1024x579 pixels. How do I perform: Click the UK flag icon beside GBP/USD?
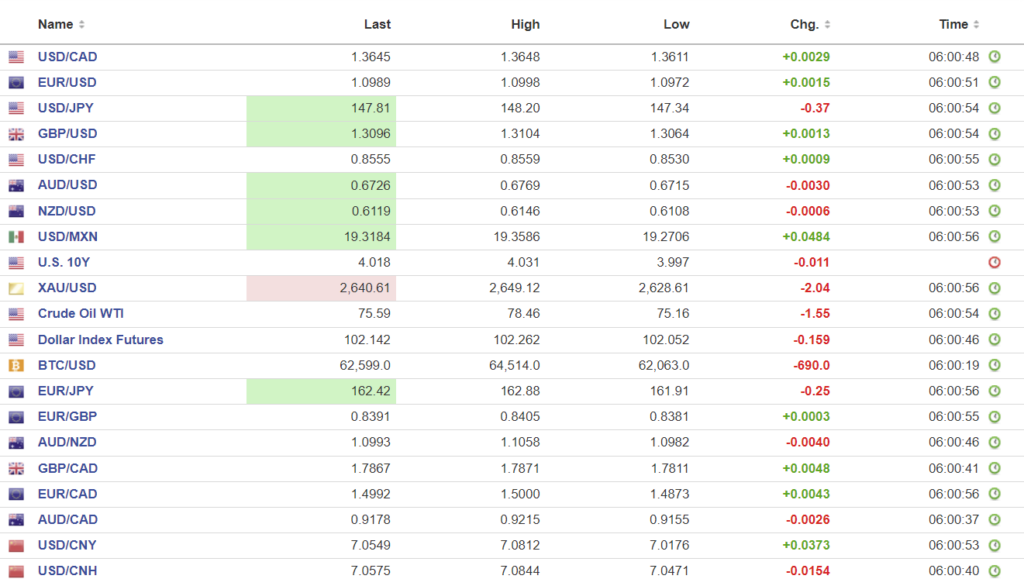[16, 134]
